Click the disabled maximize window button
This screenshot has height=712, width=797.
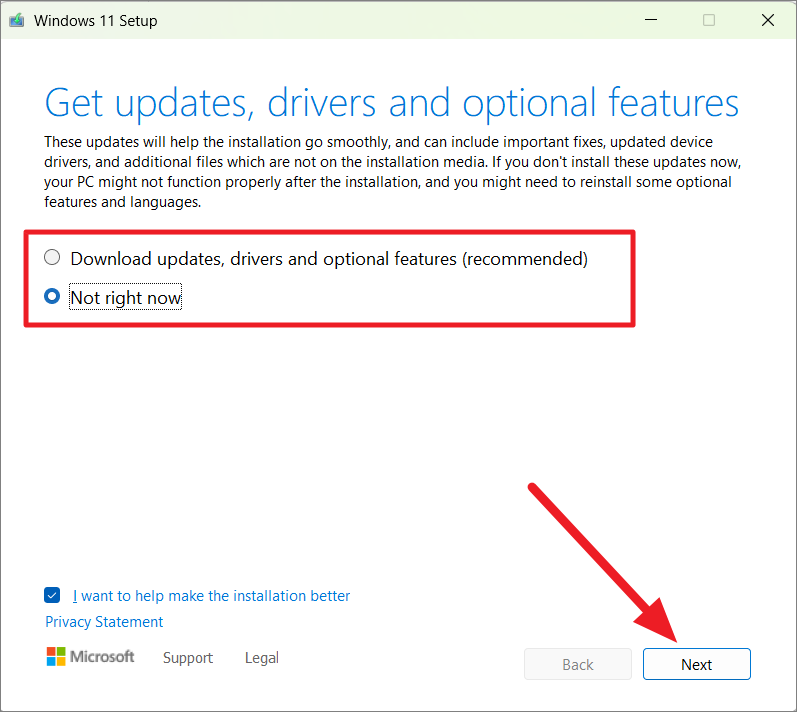709,20
